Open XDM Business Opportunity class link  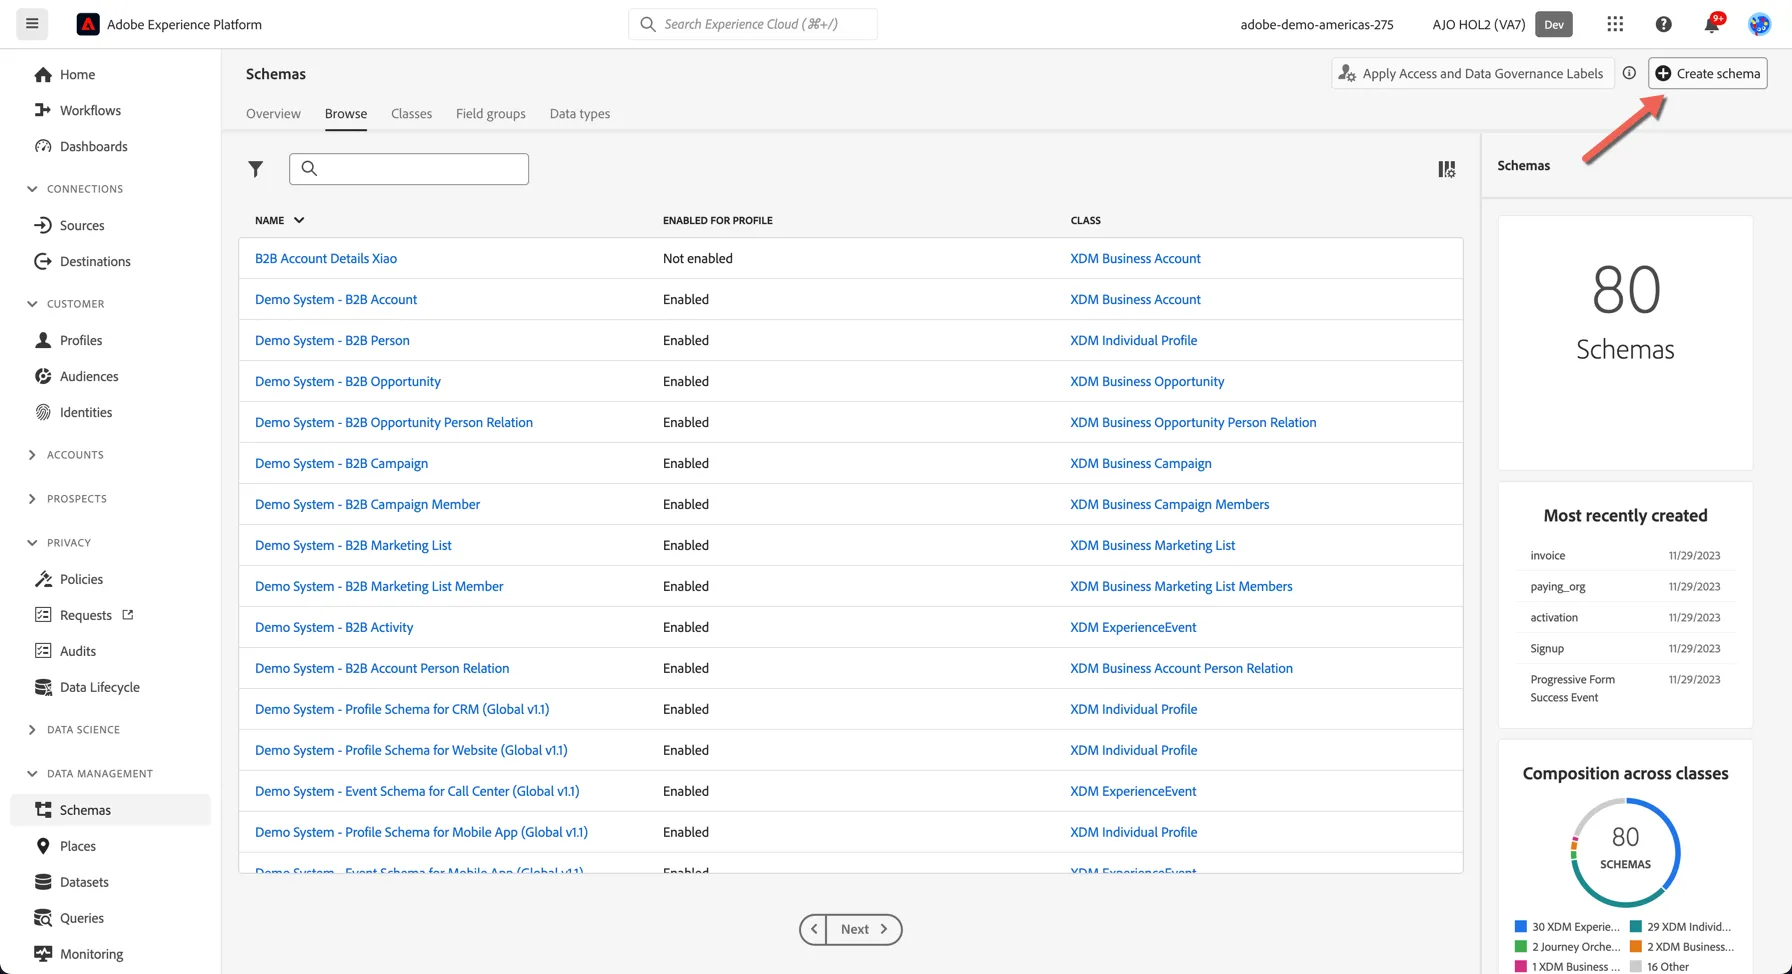(1147, 381)
